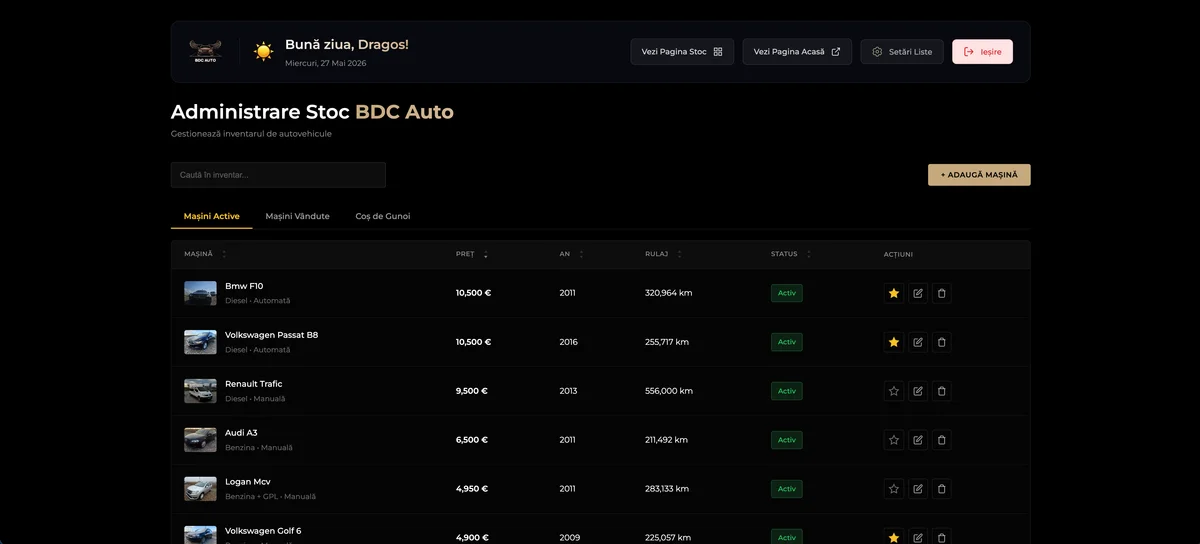
Task: Open Logan Mcv thumbnail image
Action: [x=200, y=489]
